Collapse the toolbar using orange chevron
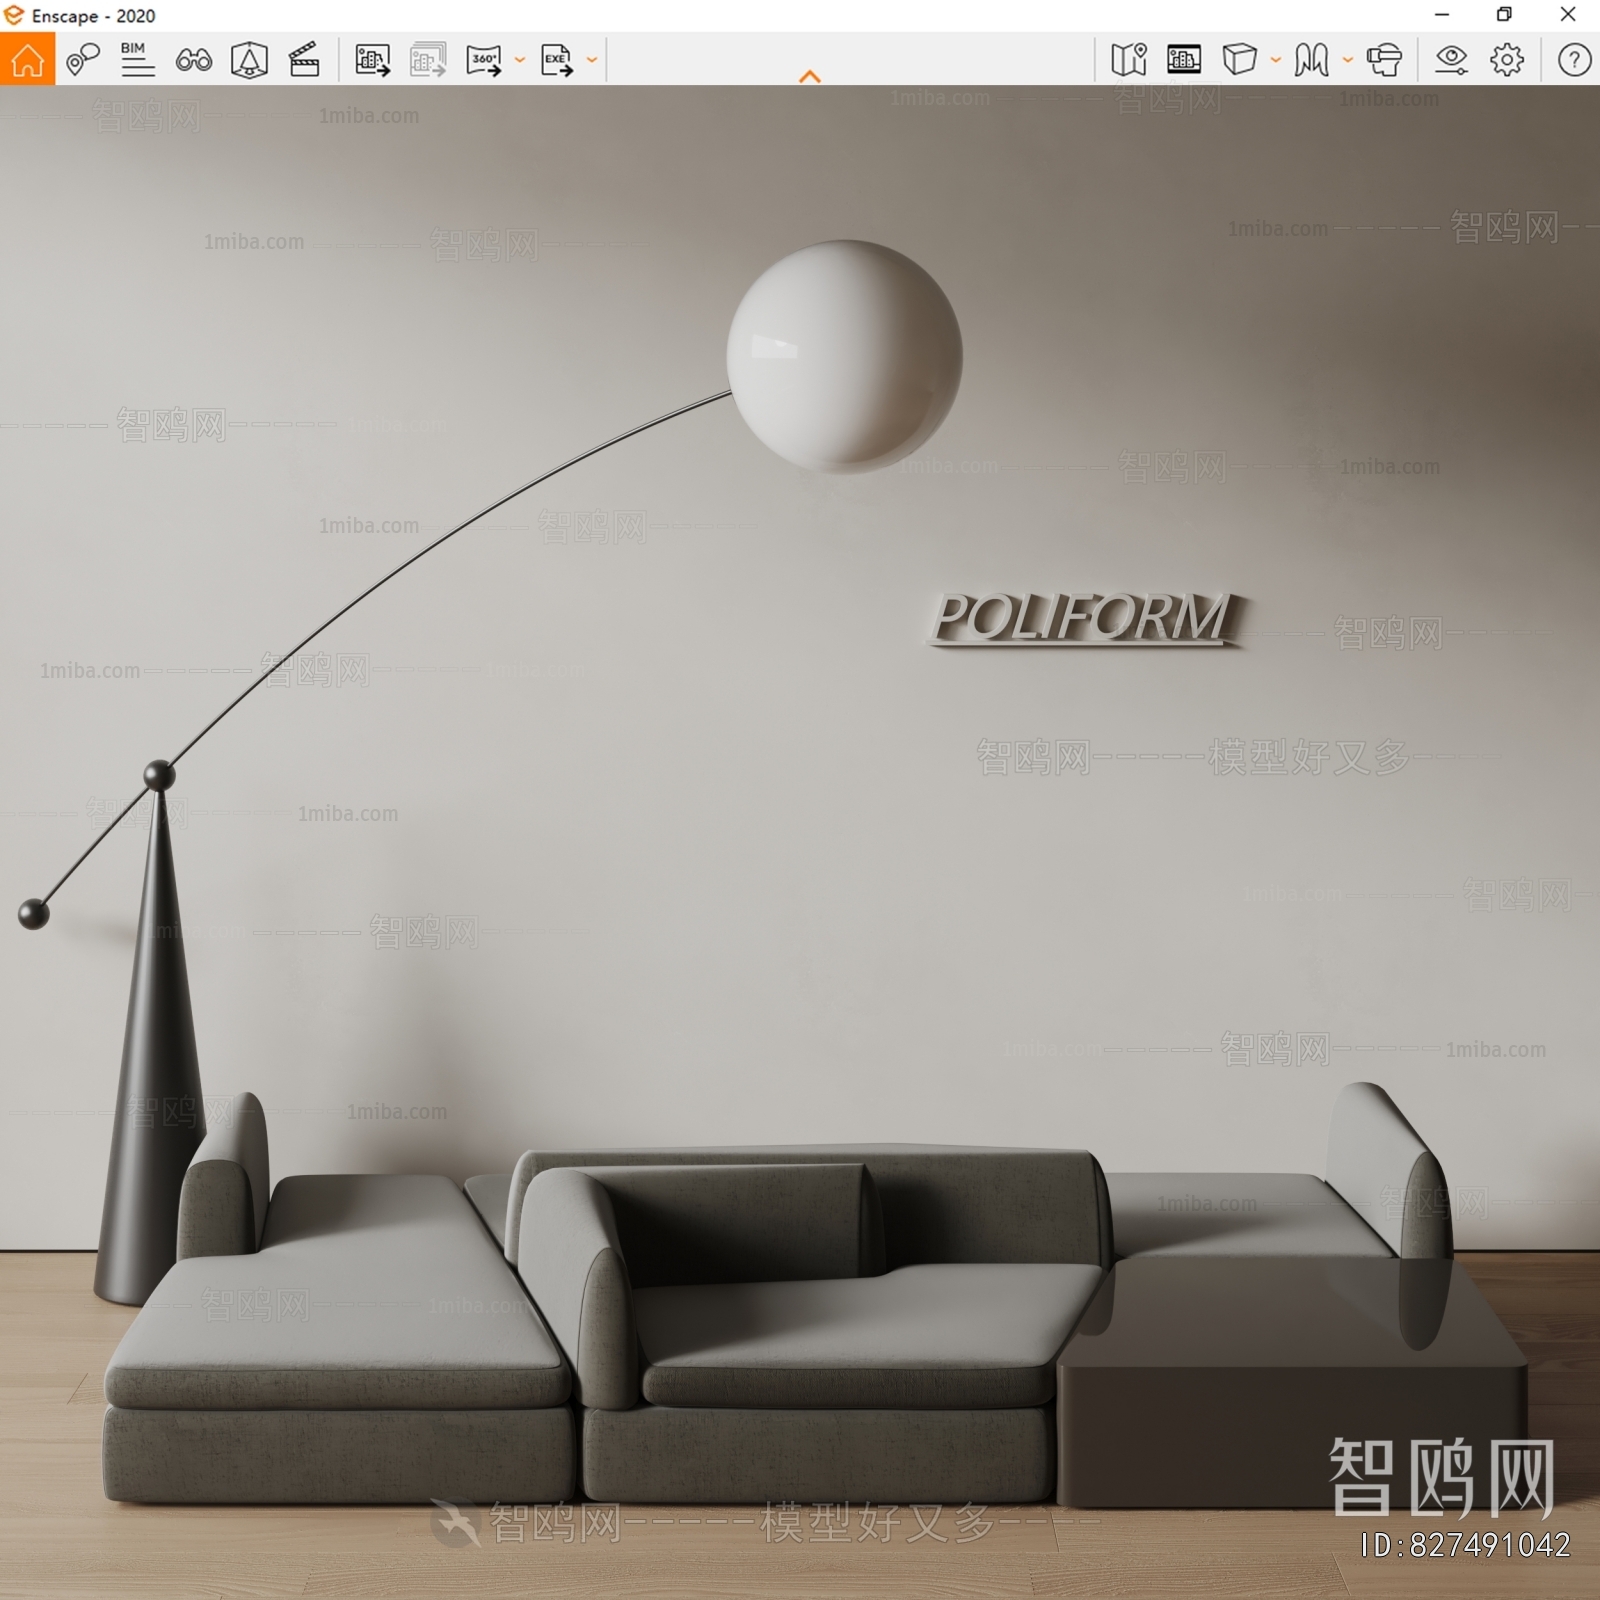Screen dimensions: 1600x1600 tap(810, 76)
